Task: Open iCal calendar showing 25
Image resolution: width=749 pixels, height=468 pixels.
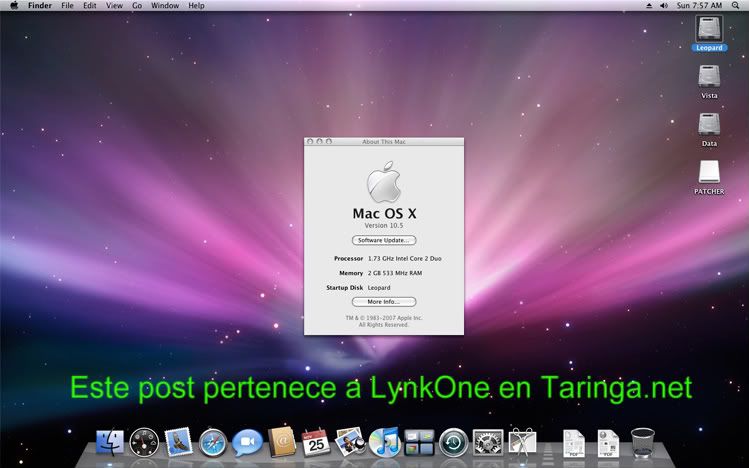Action: pos(316,442)
